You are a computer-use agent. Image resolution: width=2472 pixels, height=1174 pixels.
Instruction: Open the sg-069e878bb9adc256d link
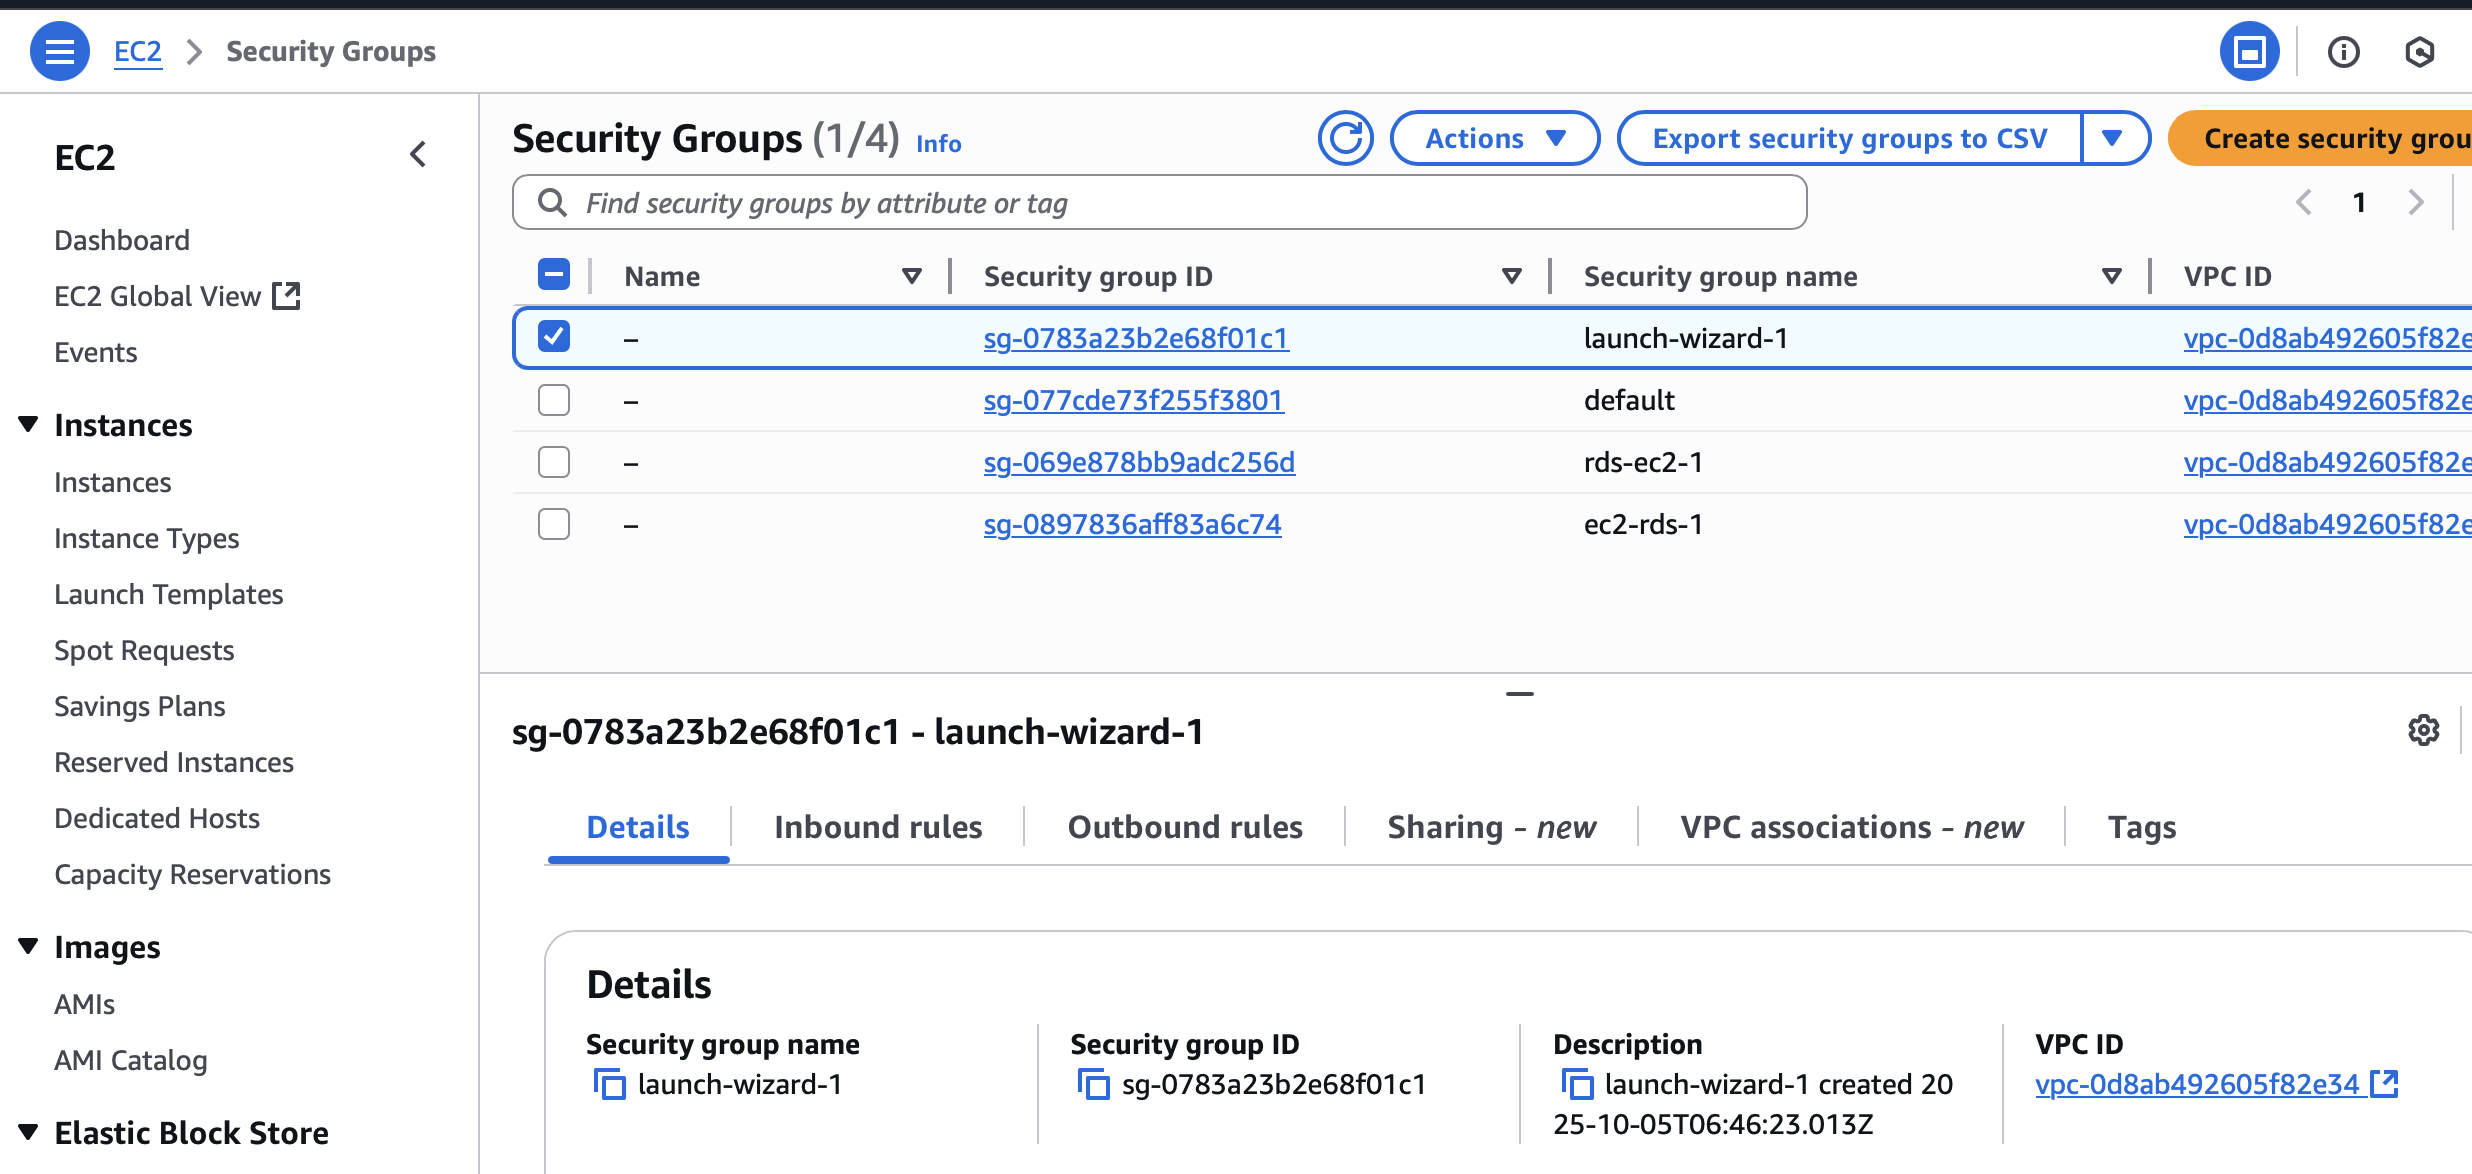point(1138,462)
